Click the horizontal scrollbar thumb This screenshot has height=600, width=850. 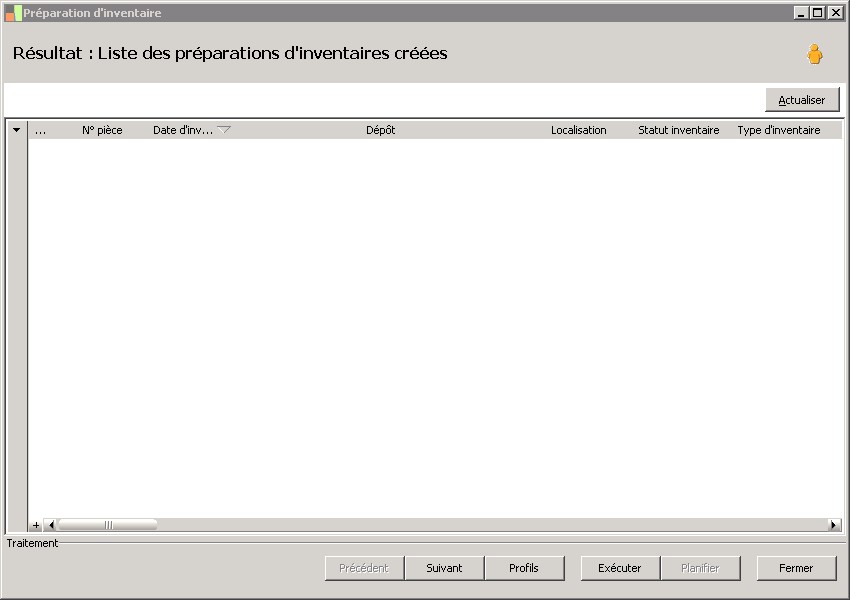(x=108, y=525)
